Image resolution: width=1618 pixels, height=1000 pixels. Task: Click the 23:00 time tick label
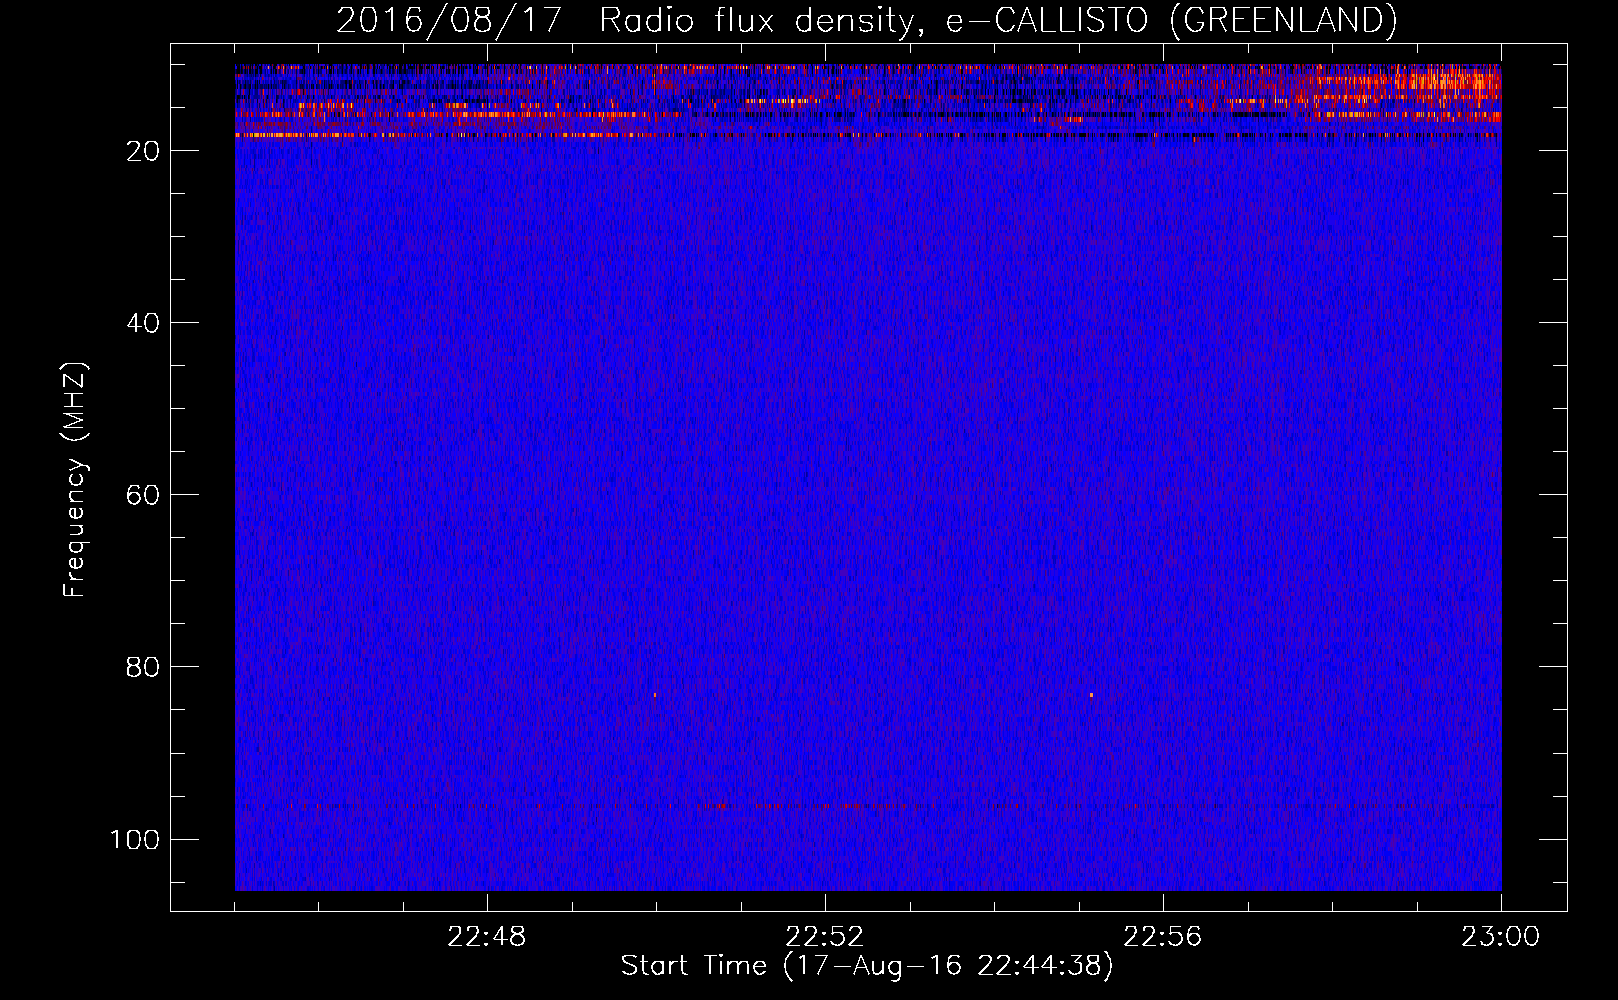click(x=1500, y=937)
